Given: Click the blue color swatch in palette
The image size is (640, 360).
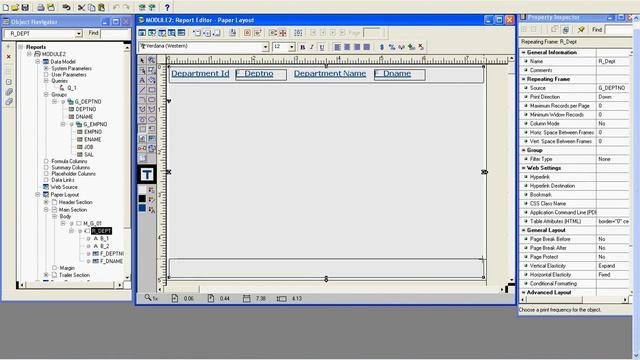Looking at the screenshot, I should click(x=142, y=208).
